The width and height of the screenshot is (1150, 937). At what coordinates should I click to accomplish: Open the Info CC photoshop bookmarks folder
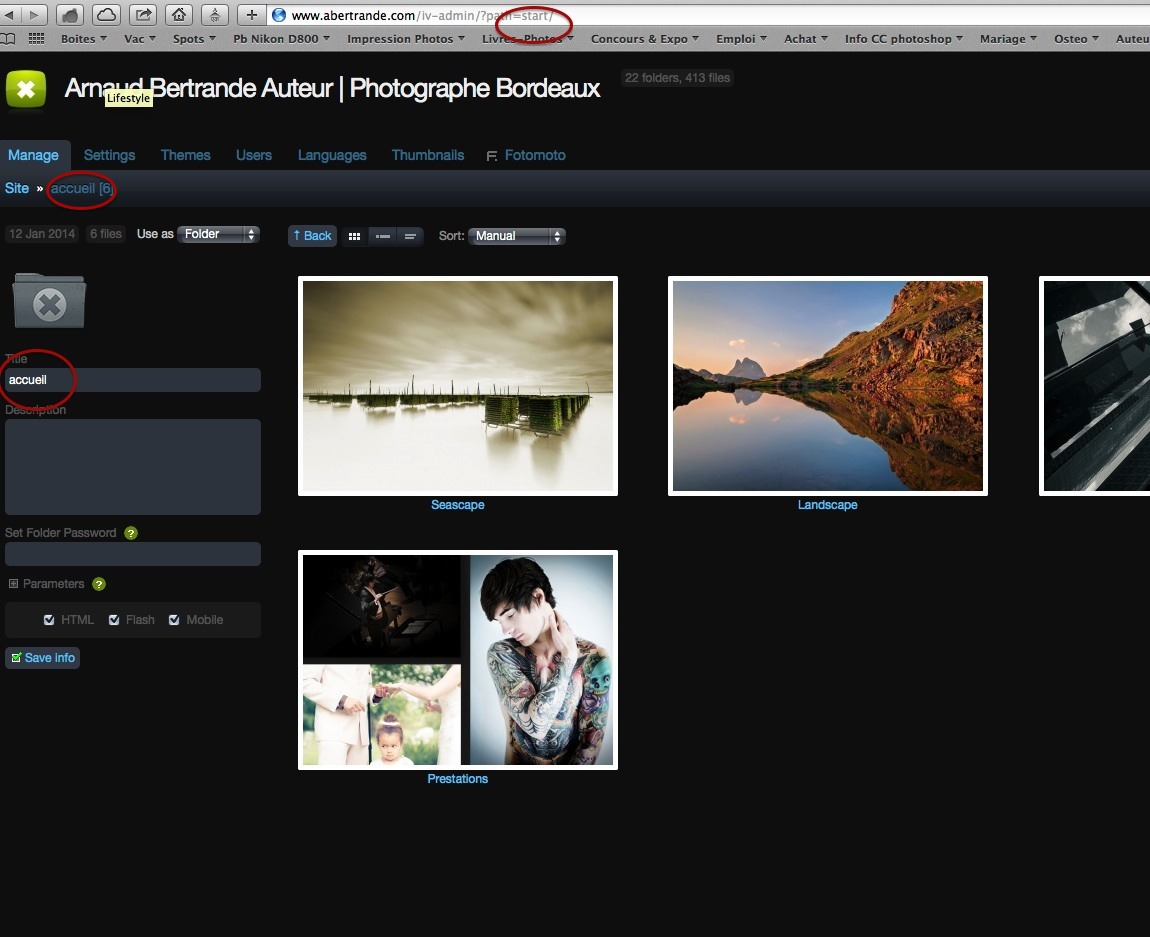904,39
